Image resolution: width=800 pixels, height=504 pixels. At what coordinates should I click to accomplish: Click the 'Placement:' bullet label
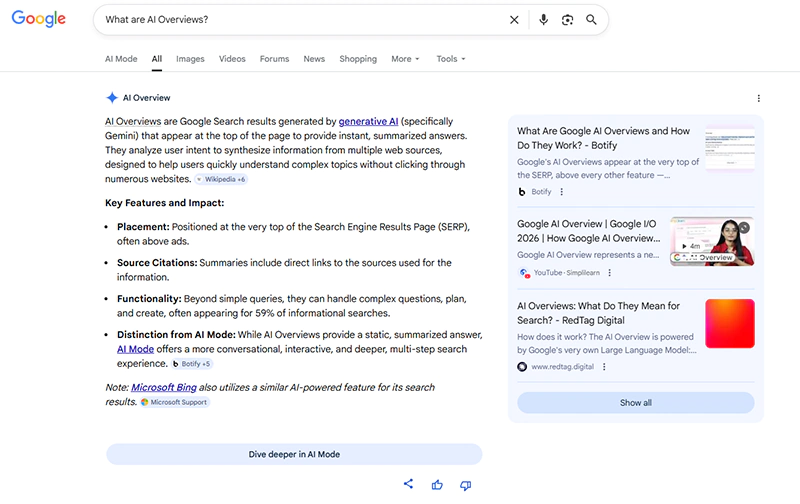point(143,227)
